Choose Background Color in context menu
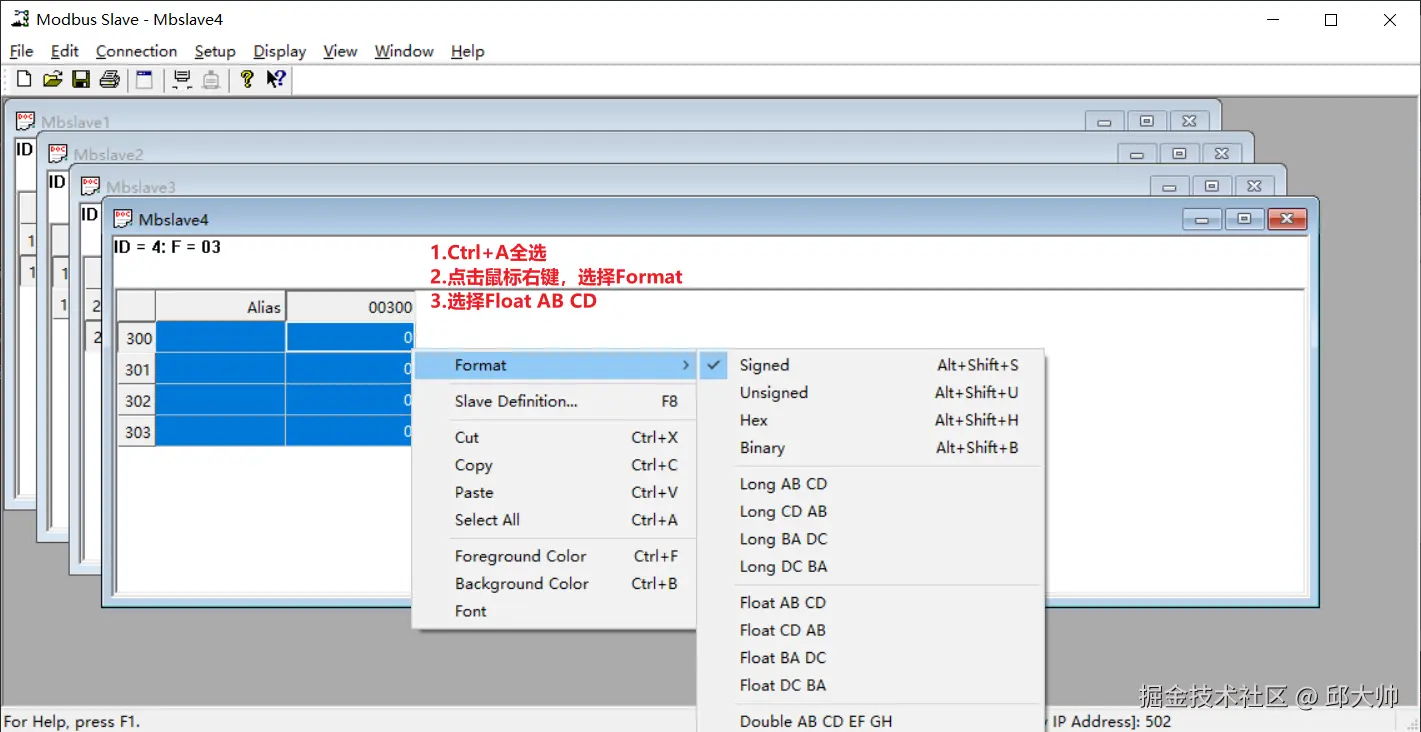This screenshot has height=732, width=1421. point(555,583)
